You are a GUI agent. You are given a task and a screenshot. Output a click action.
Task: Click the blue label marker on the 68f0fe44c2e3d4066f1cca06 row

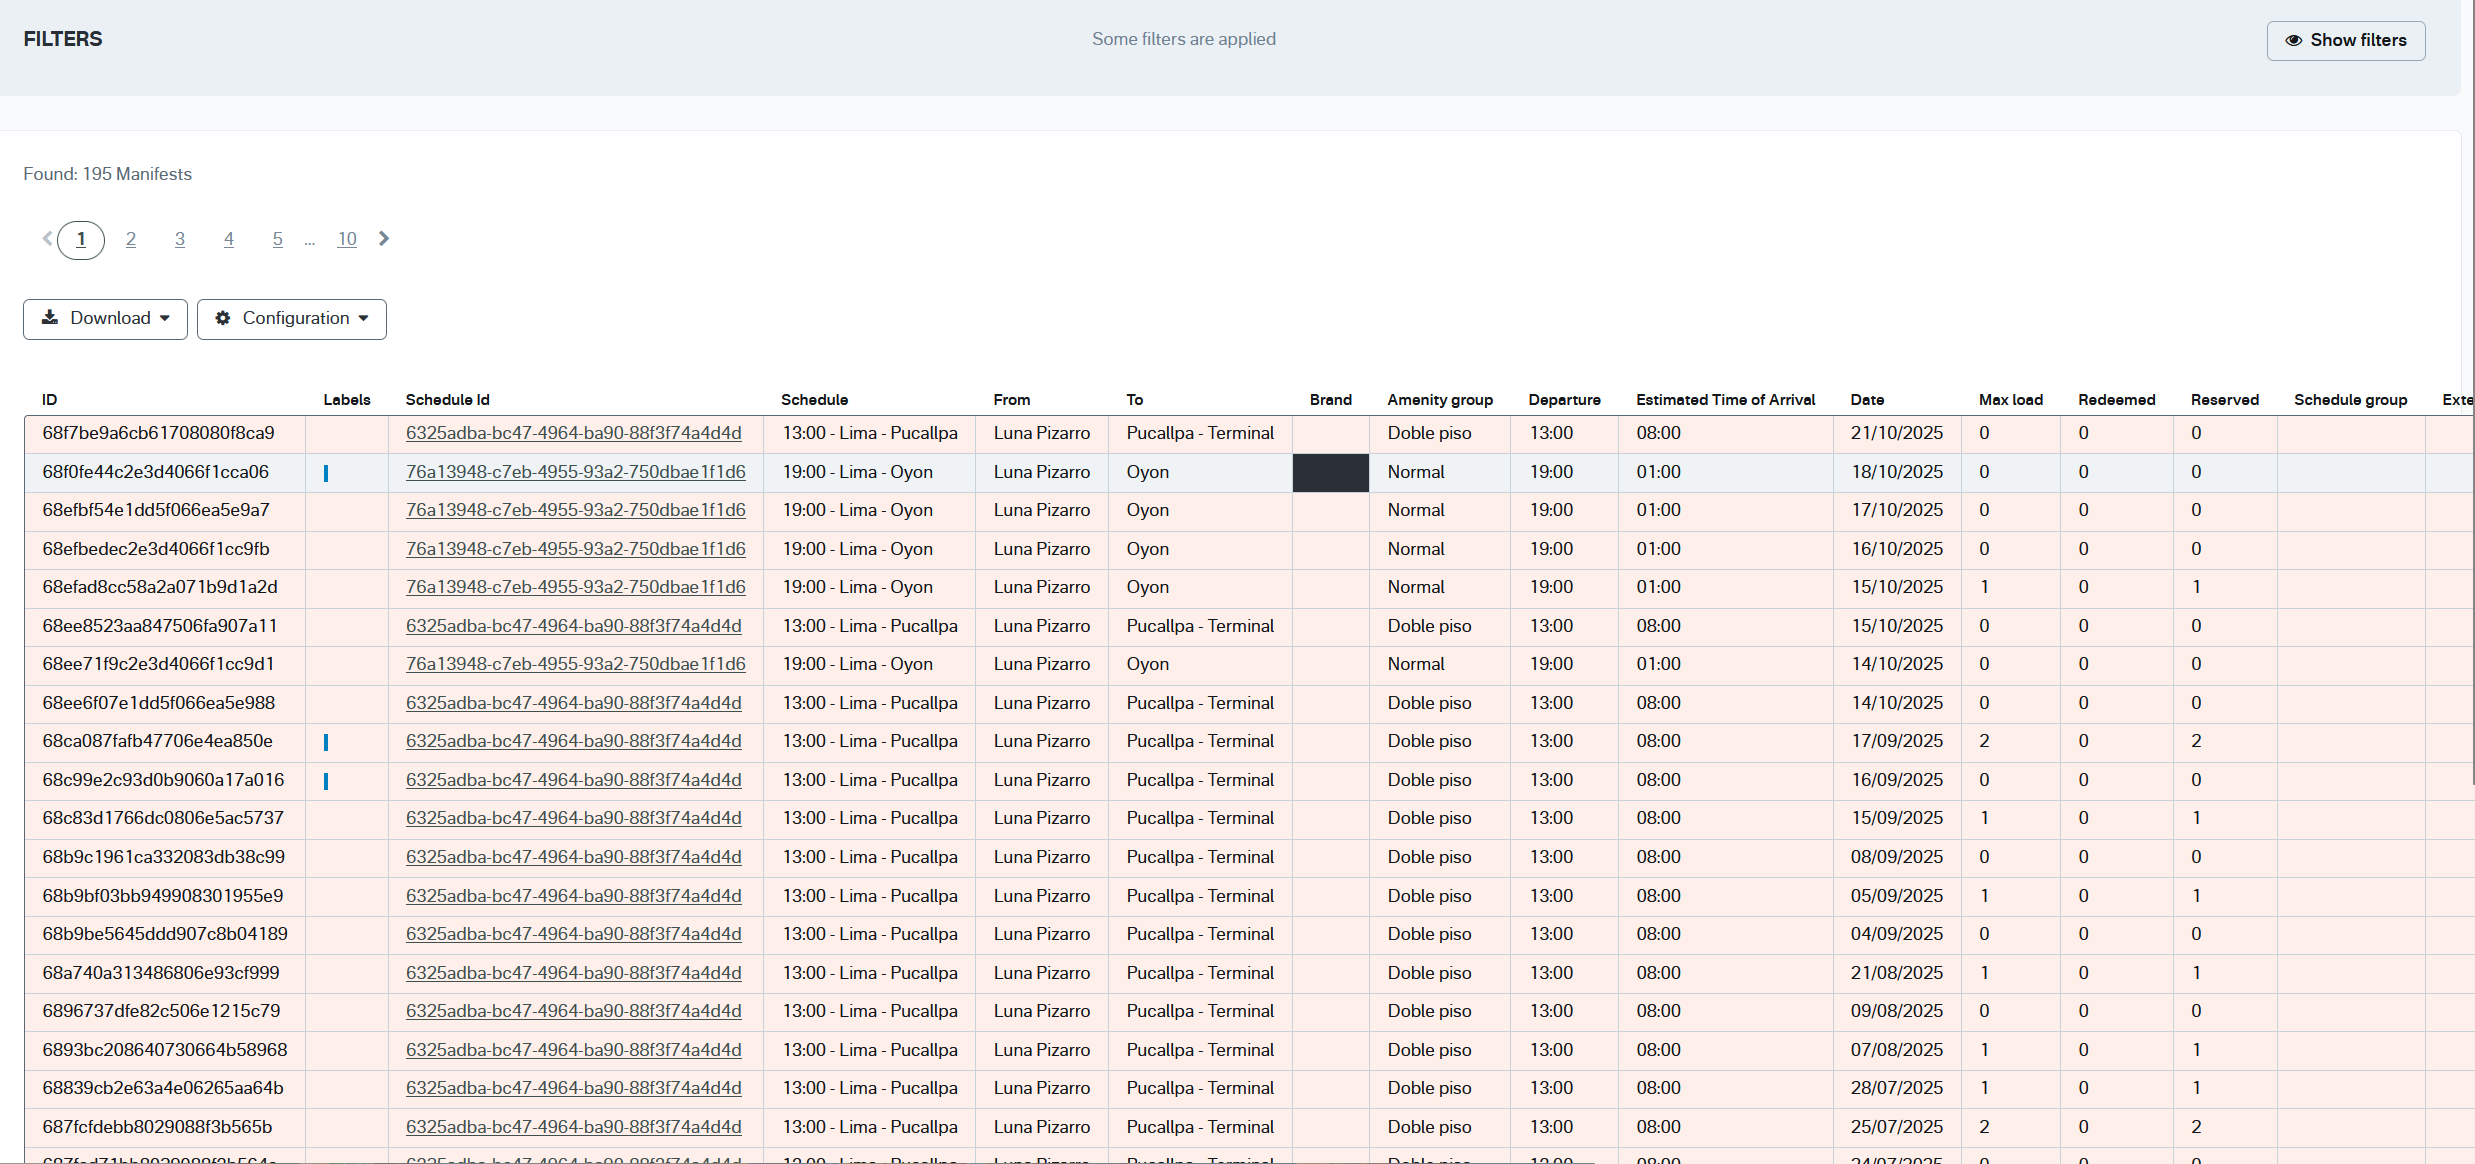tap(326, 473)
